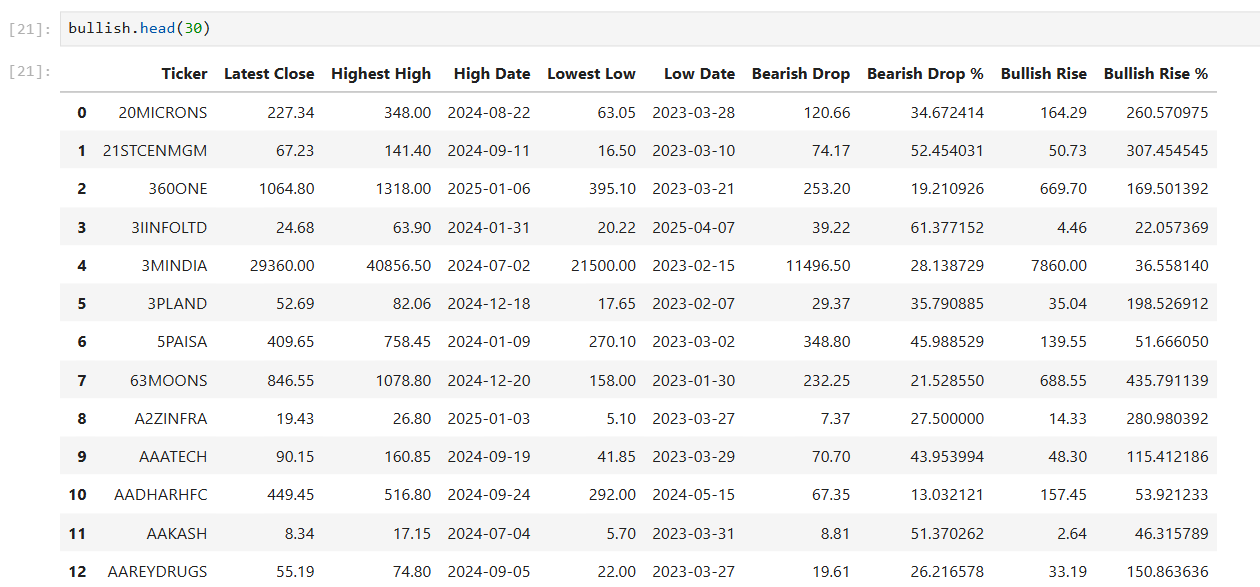Click bullish rise percent 435.791139
Image resolution: width=1260 pixels, height=587 pixels.
coord(1167,381)
